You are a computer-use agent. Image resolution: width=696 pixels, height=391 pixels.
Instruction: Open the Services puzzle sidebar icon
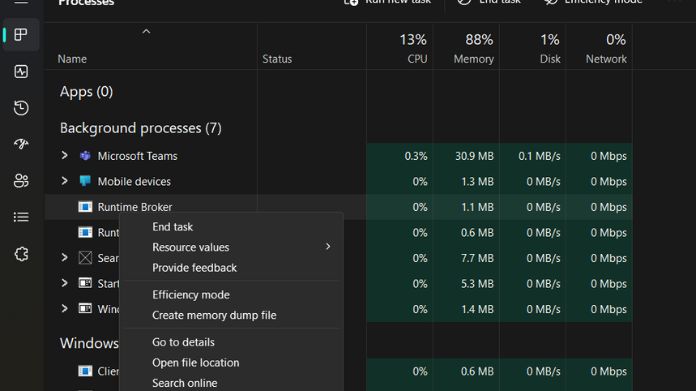click(x=21, y=254)
